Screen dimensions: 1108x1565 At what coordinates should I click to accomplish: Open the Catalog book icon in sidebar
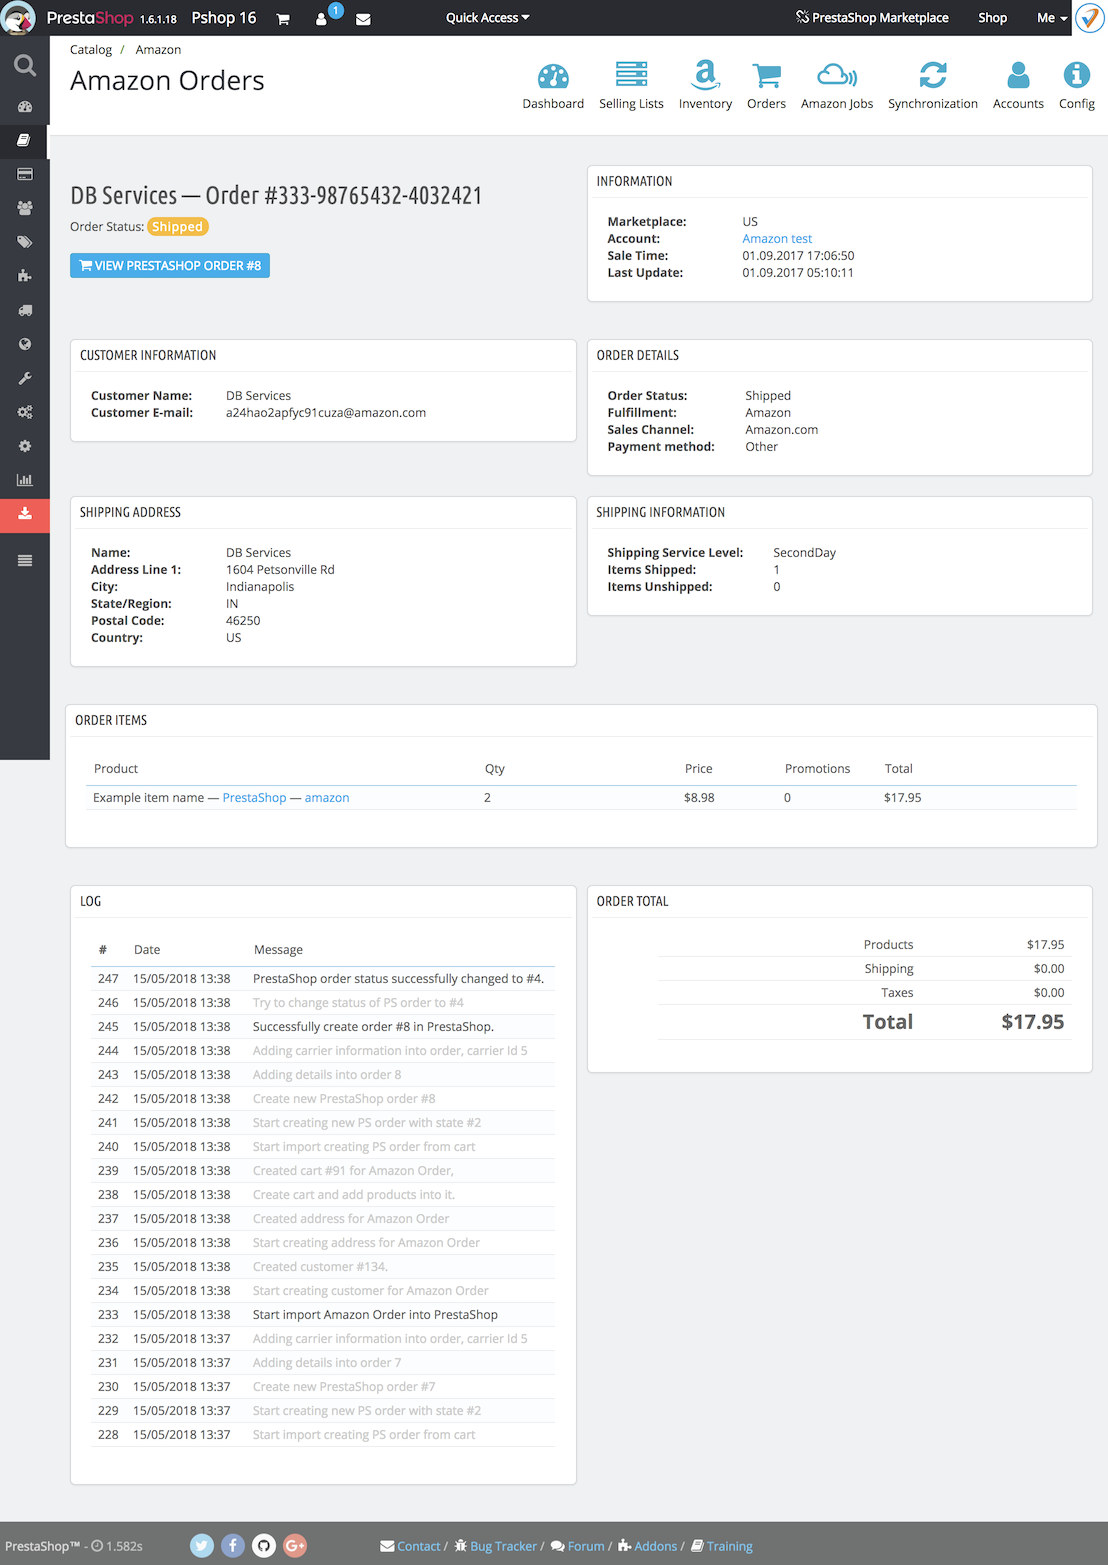pyautogui.click(x=25, y=141)
